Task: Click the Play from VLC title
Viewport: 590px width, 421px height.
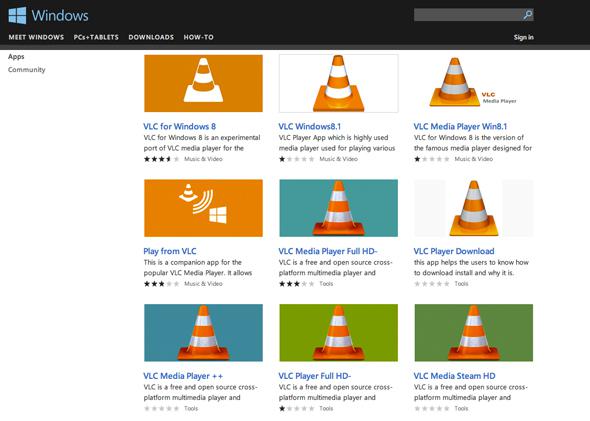Action: point(170,251)
